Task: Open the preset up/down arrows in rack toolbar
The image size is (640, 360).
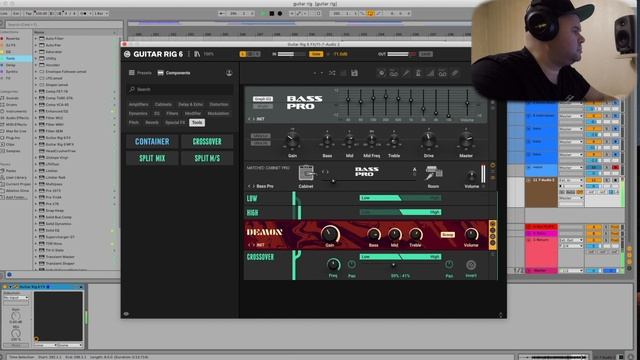Action: click(x=318, y=73)
